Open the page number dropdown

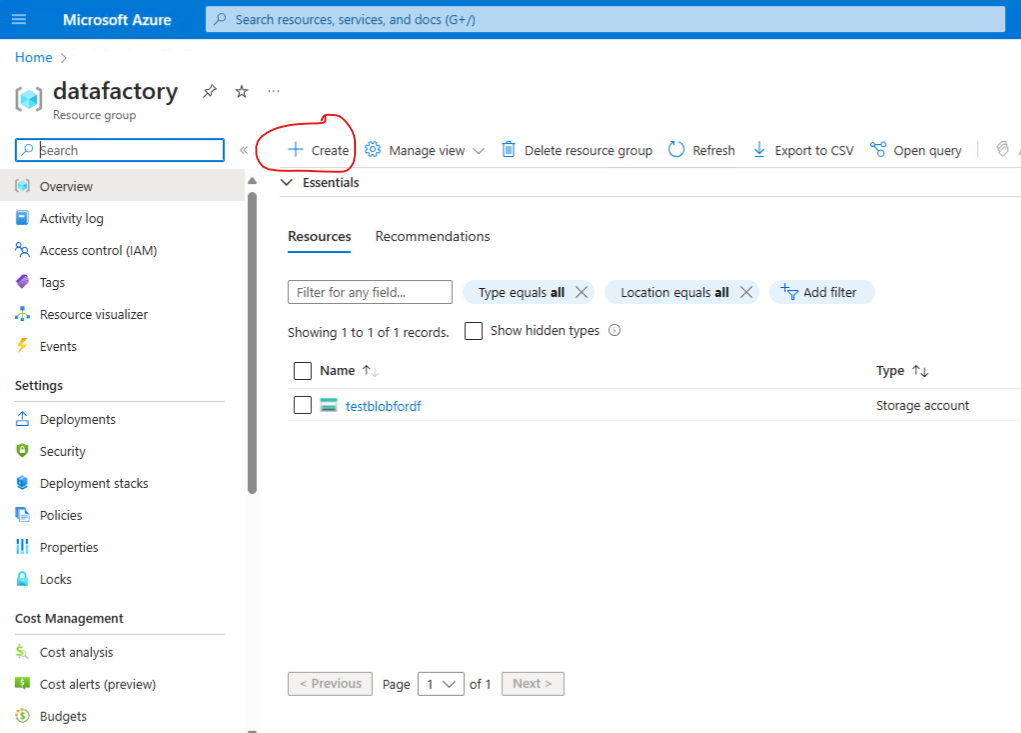(441, 684)
